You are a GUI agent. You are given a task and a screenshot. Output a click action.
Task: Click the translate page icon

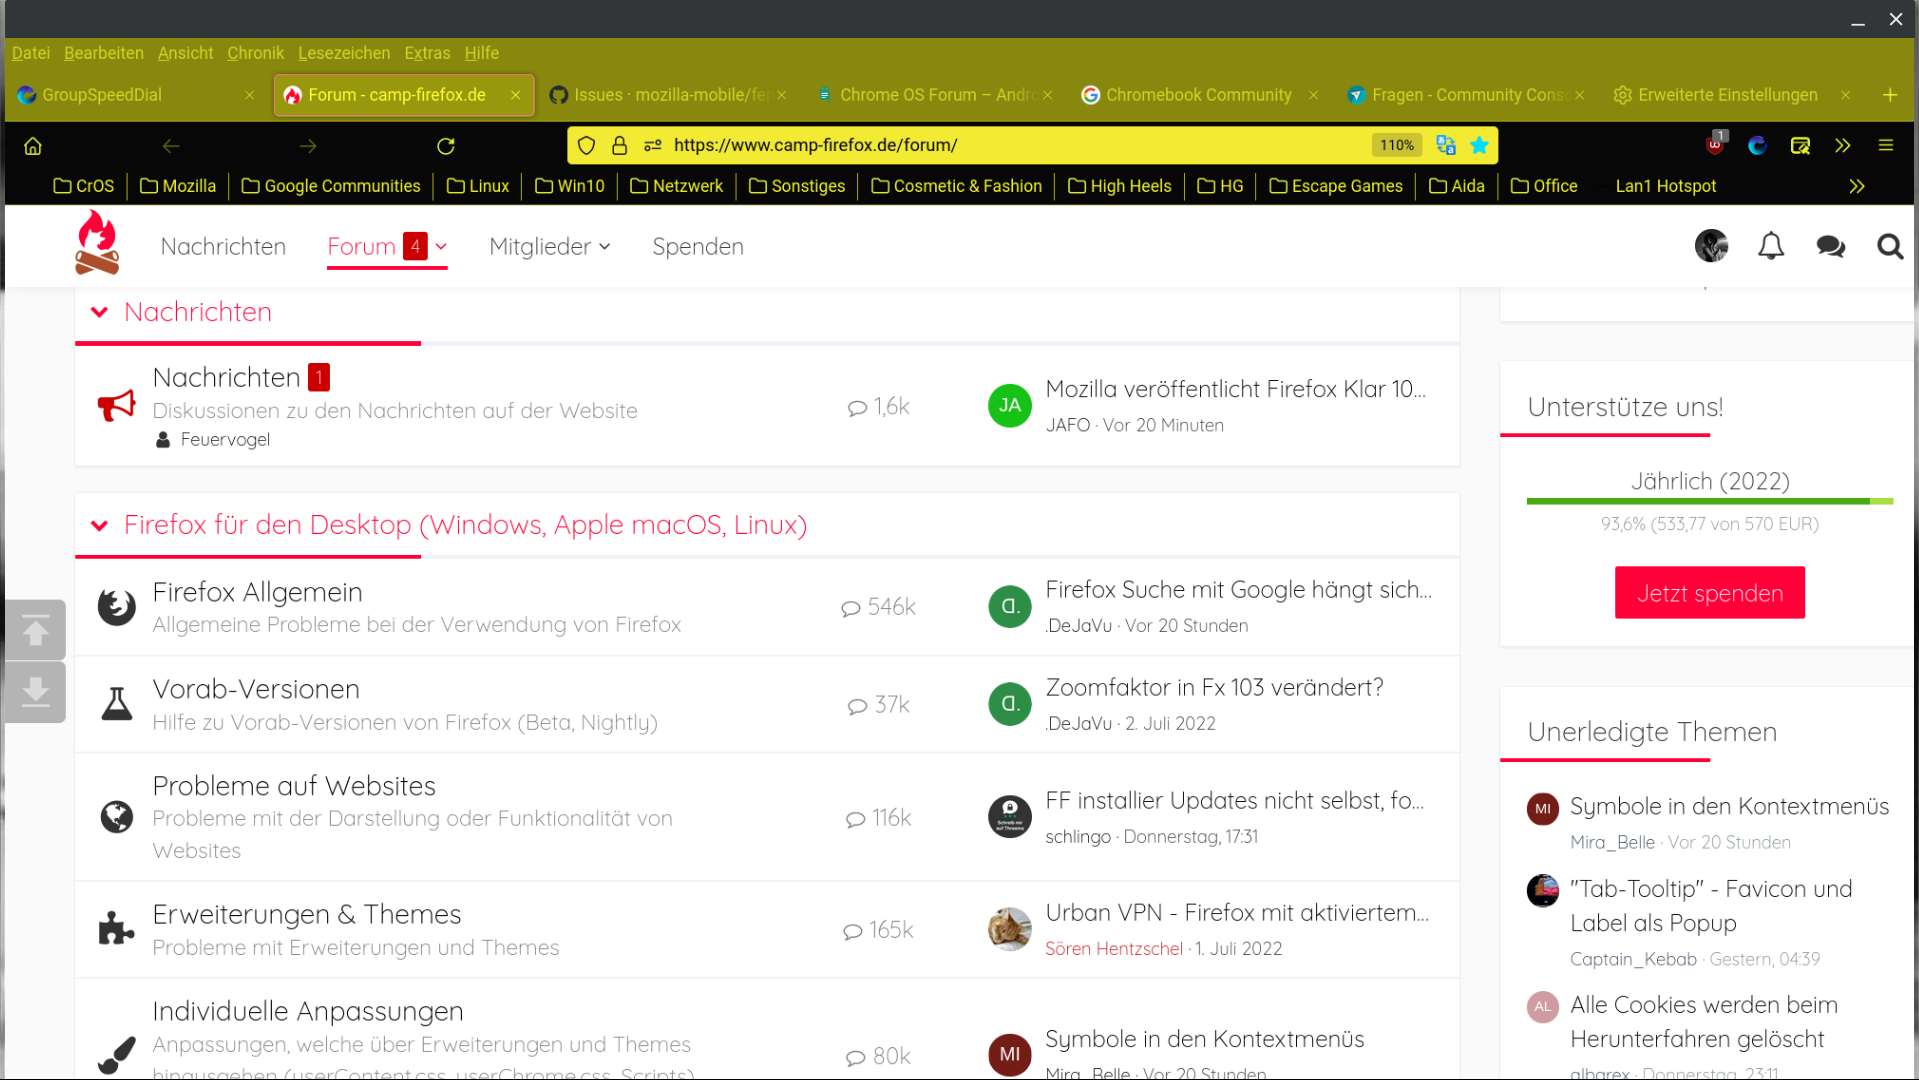click(1446, 146)
